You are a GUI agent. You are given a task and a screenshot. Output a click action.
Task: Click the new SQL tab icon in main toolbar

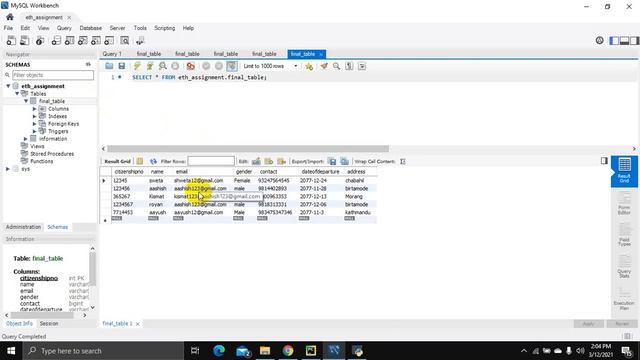click(x=11, y=40)
